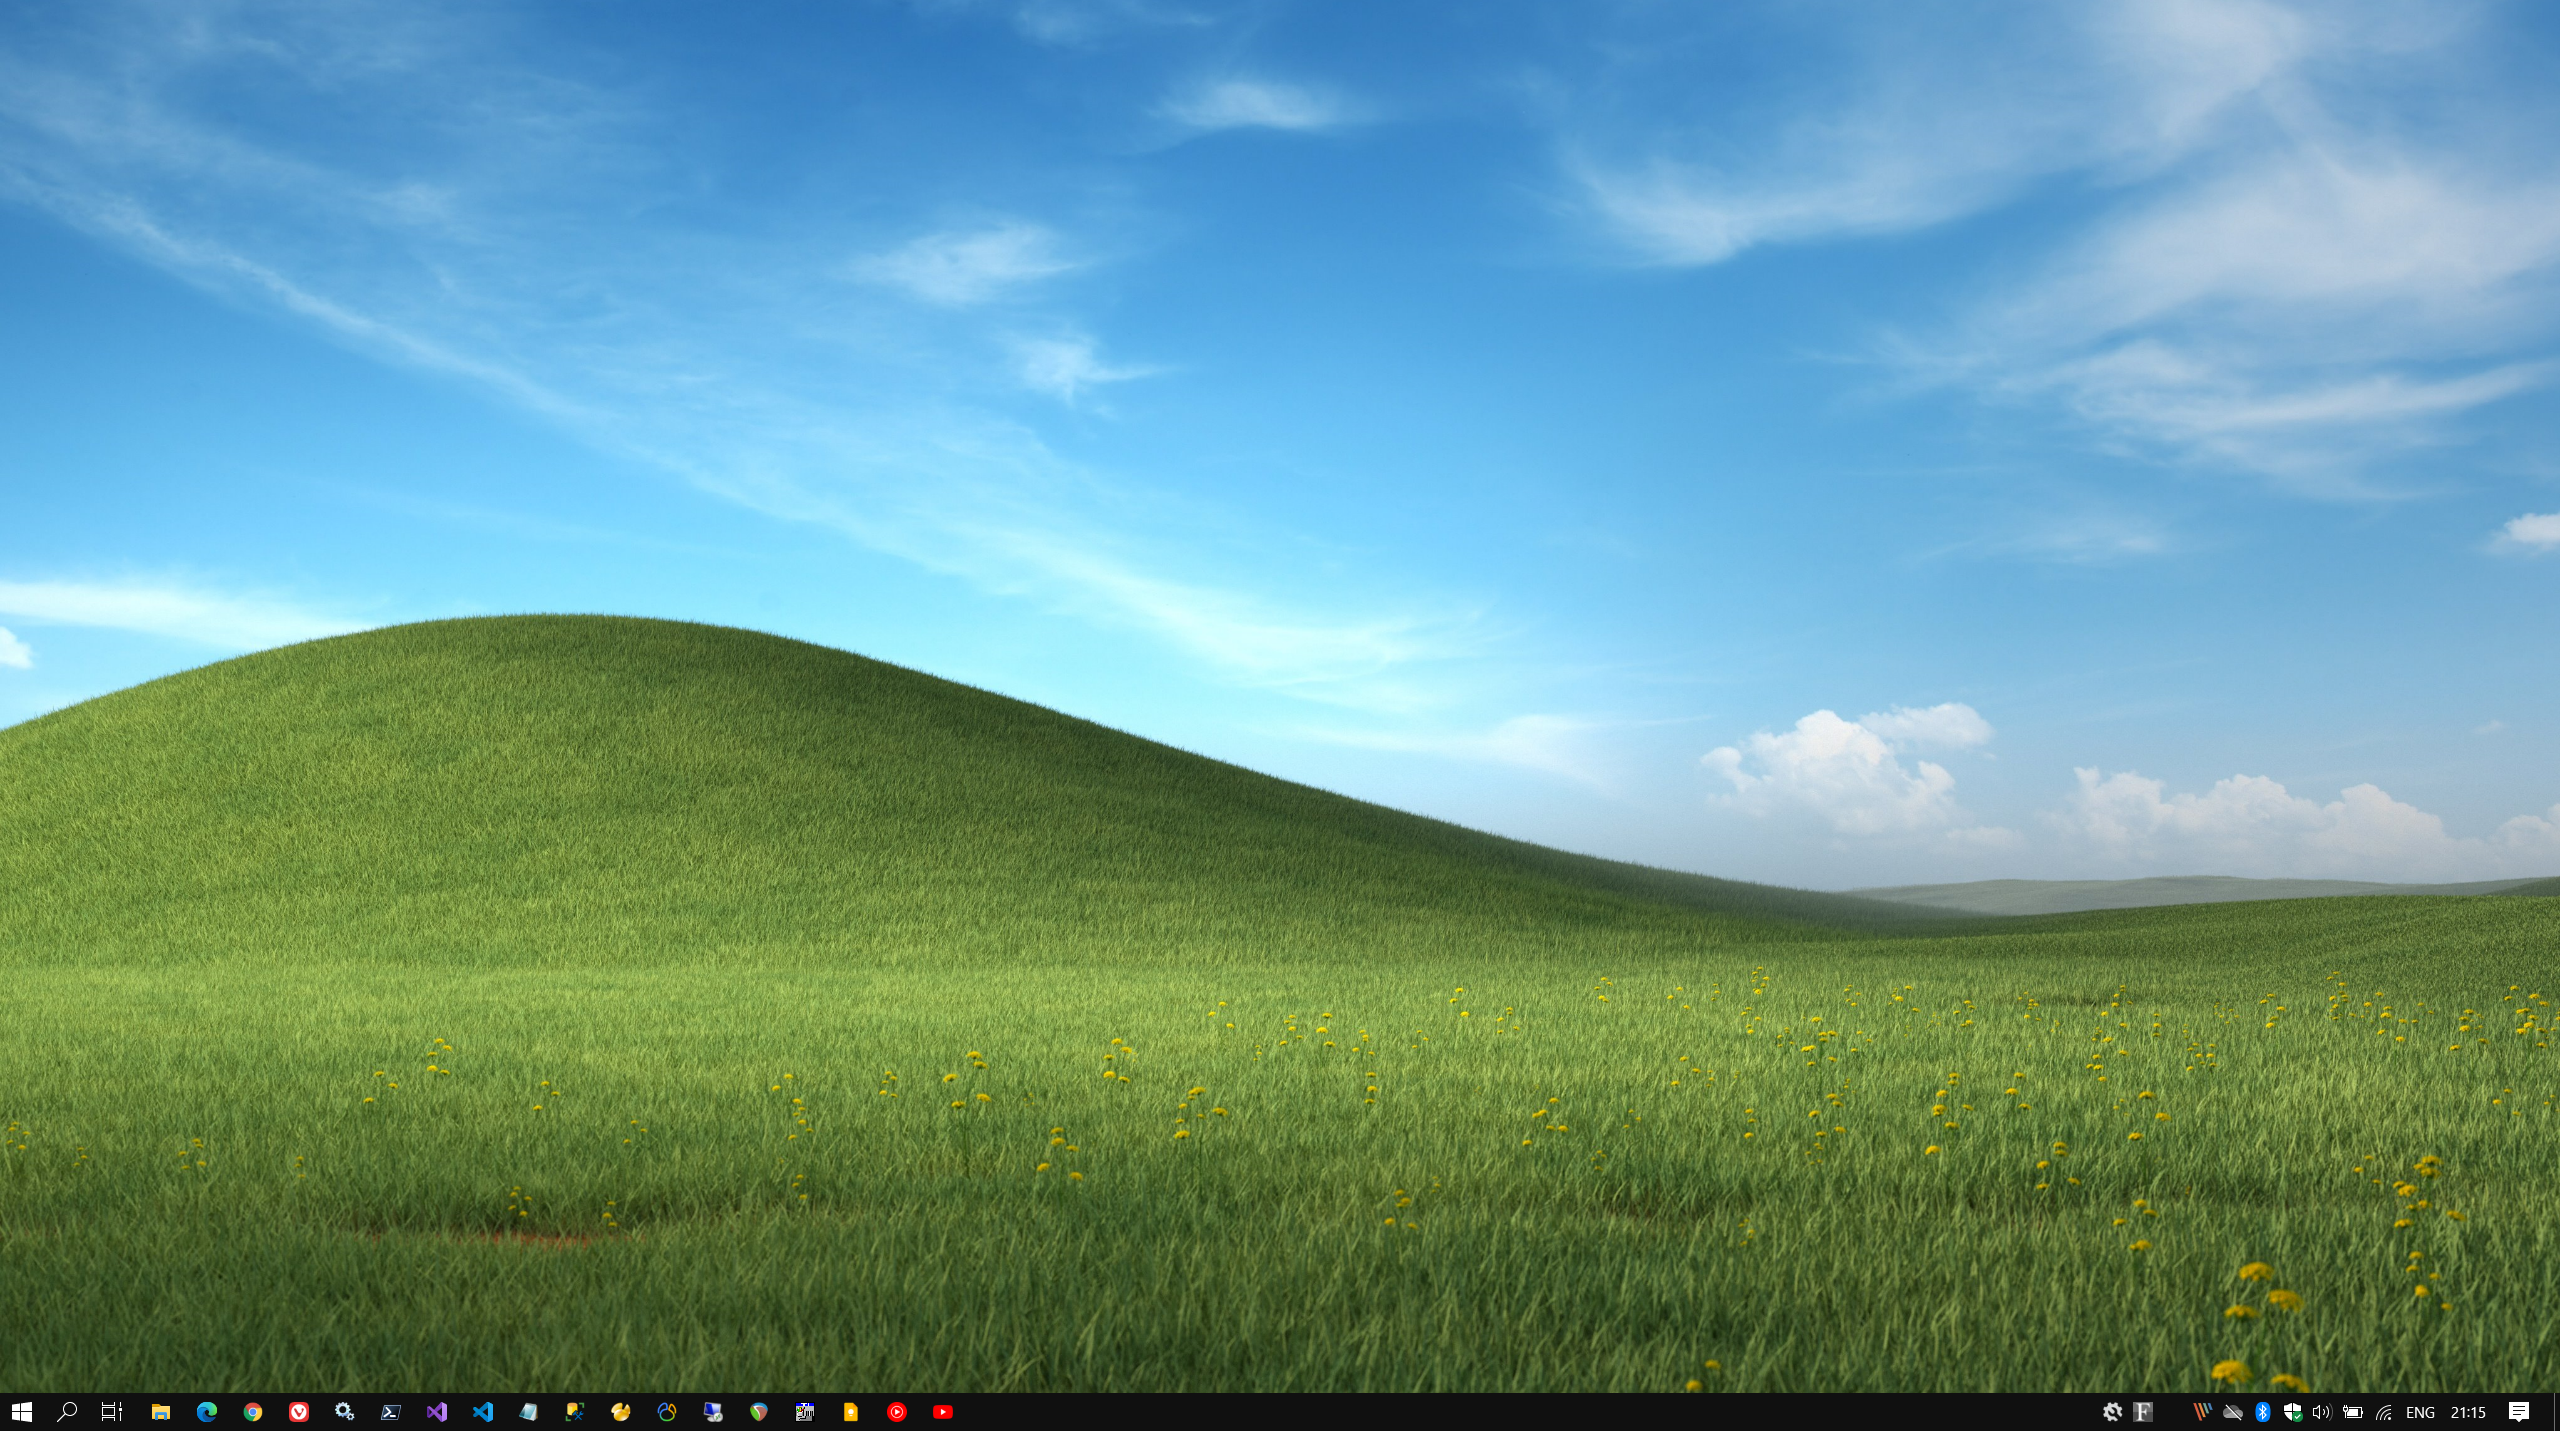Click the Show desktop strip at taskbar end
2560x1431 pixels.
point(2556,1412)
